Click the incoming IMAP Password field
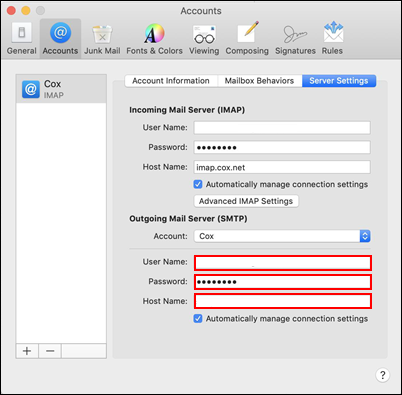Image resolution: width=402 pixels, height=395 pixels. point(282,147)
